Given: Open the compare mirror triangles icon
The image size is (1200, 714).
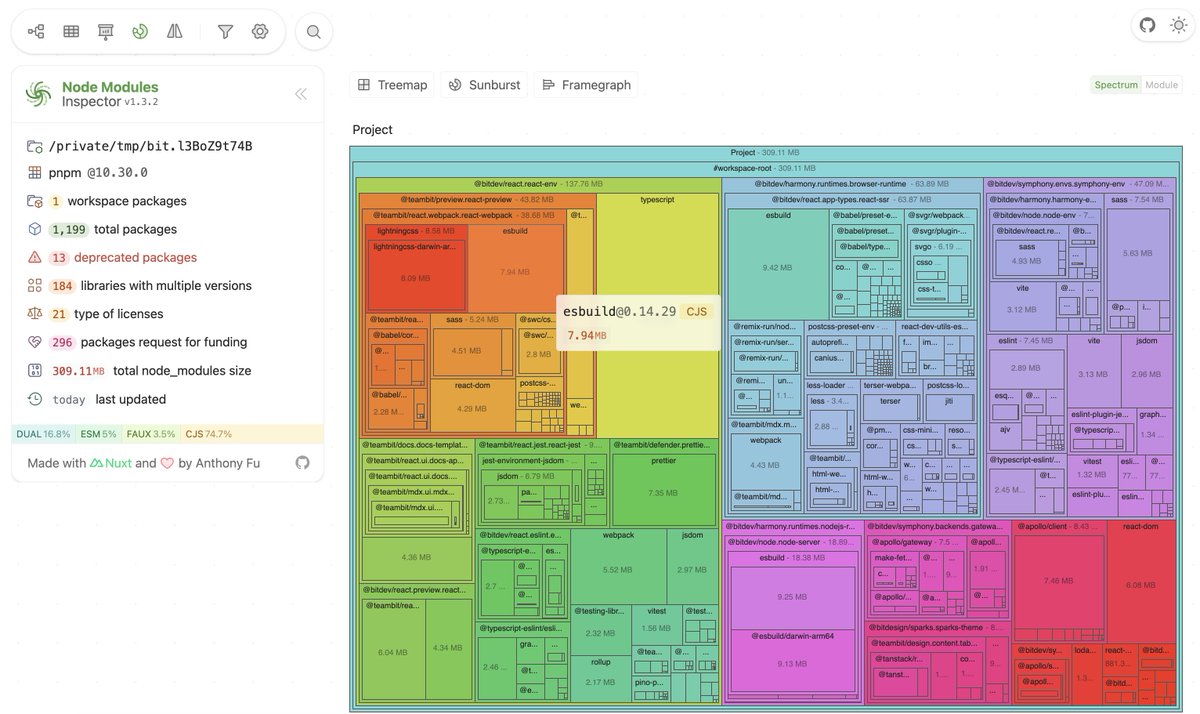Looking at the screenshot, I should tap(175, 32).
